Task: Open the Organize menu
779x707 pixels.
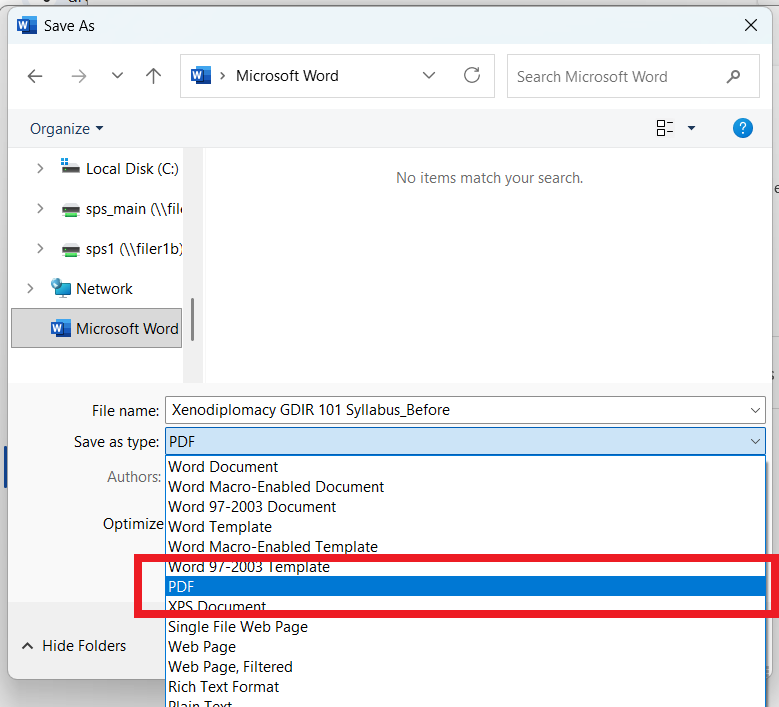Action: point(67,129)
